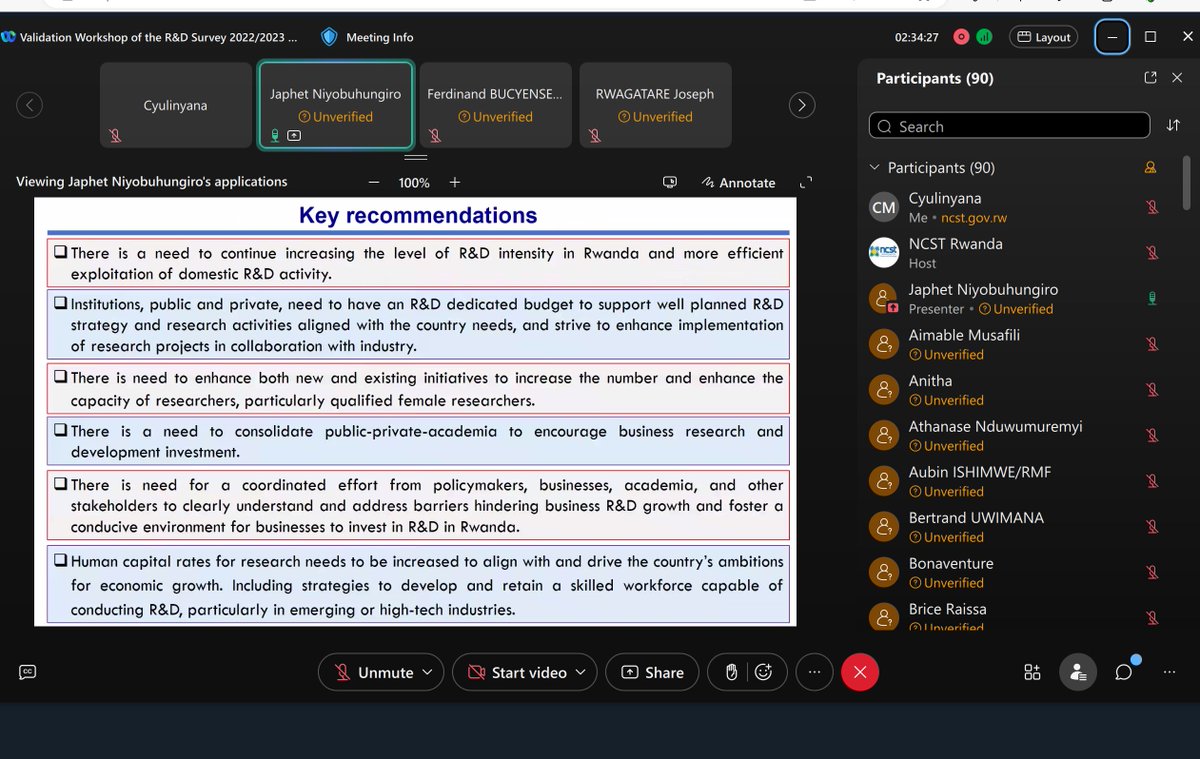
Task: Toggle Participants panel icon in bottom bar
Action: [x=1078, y=672]
